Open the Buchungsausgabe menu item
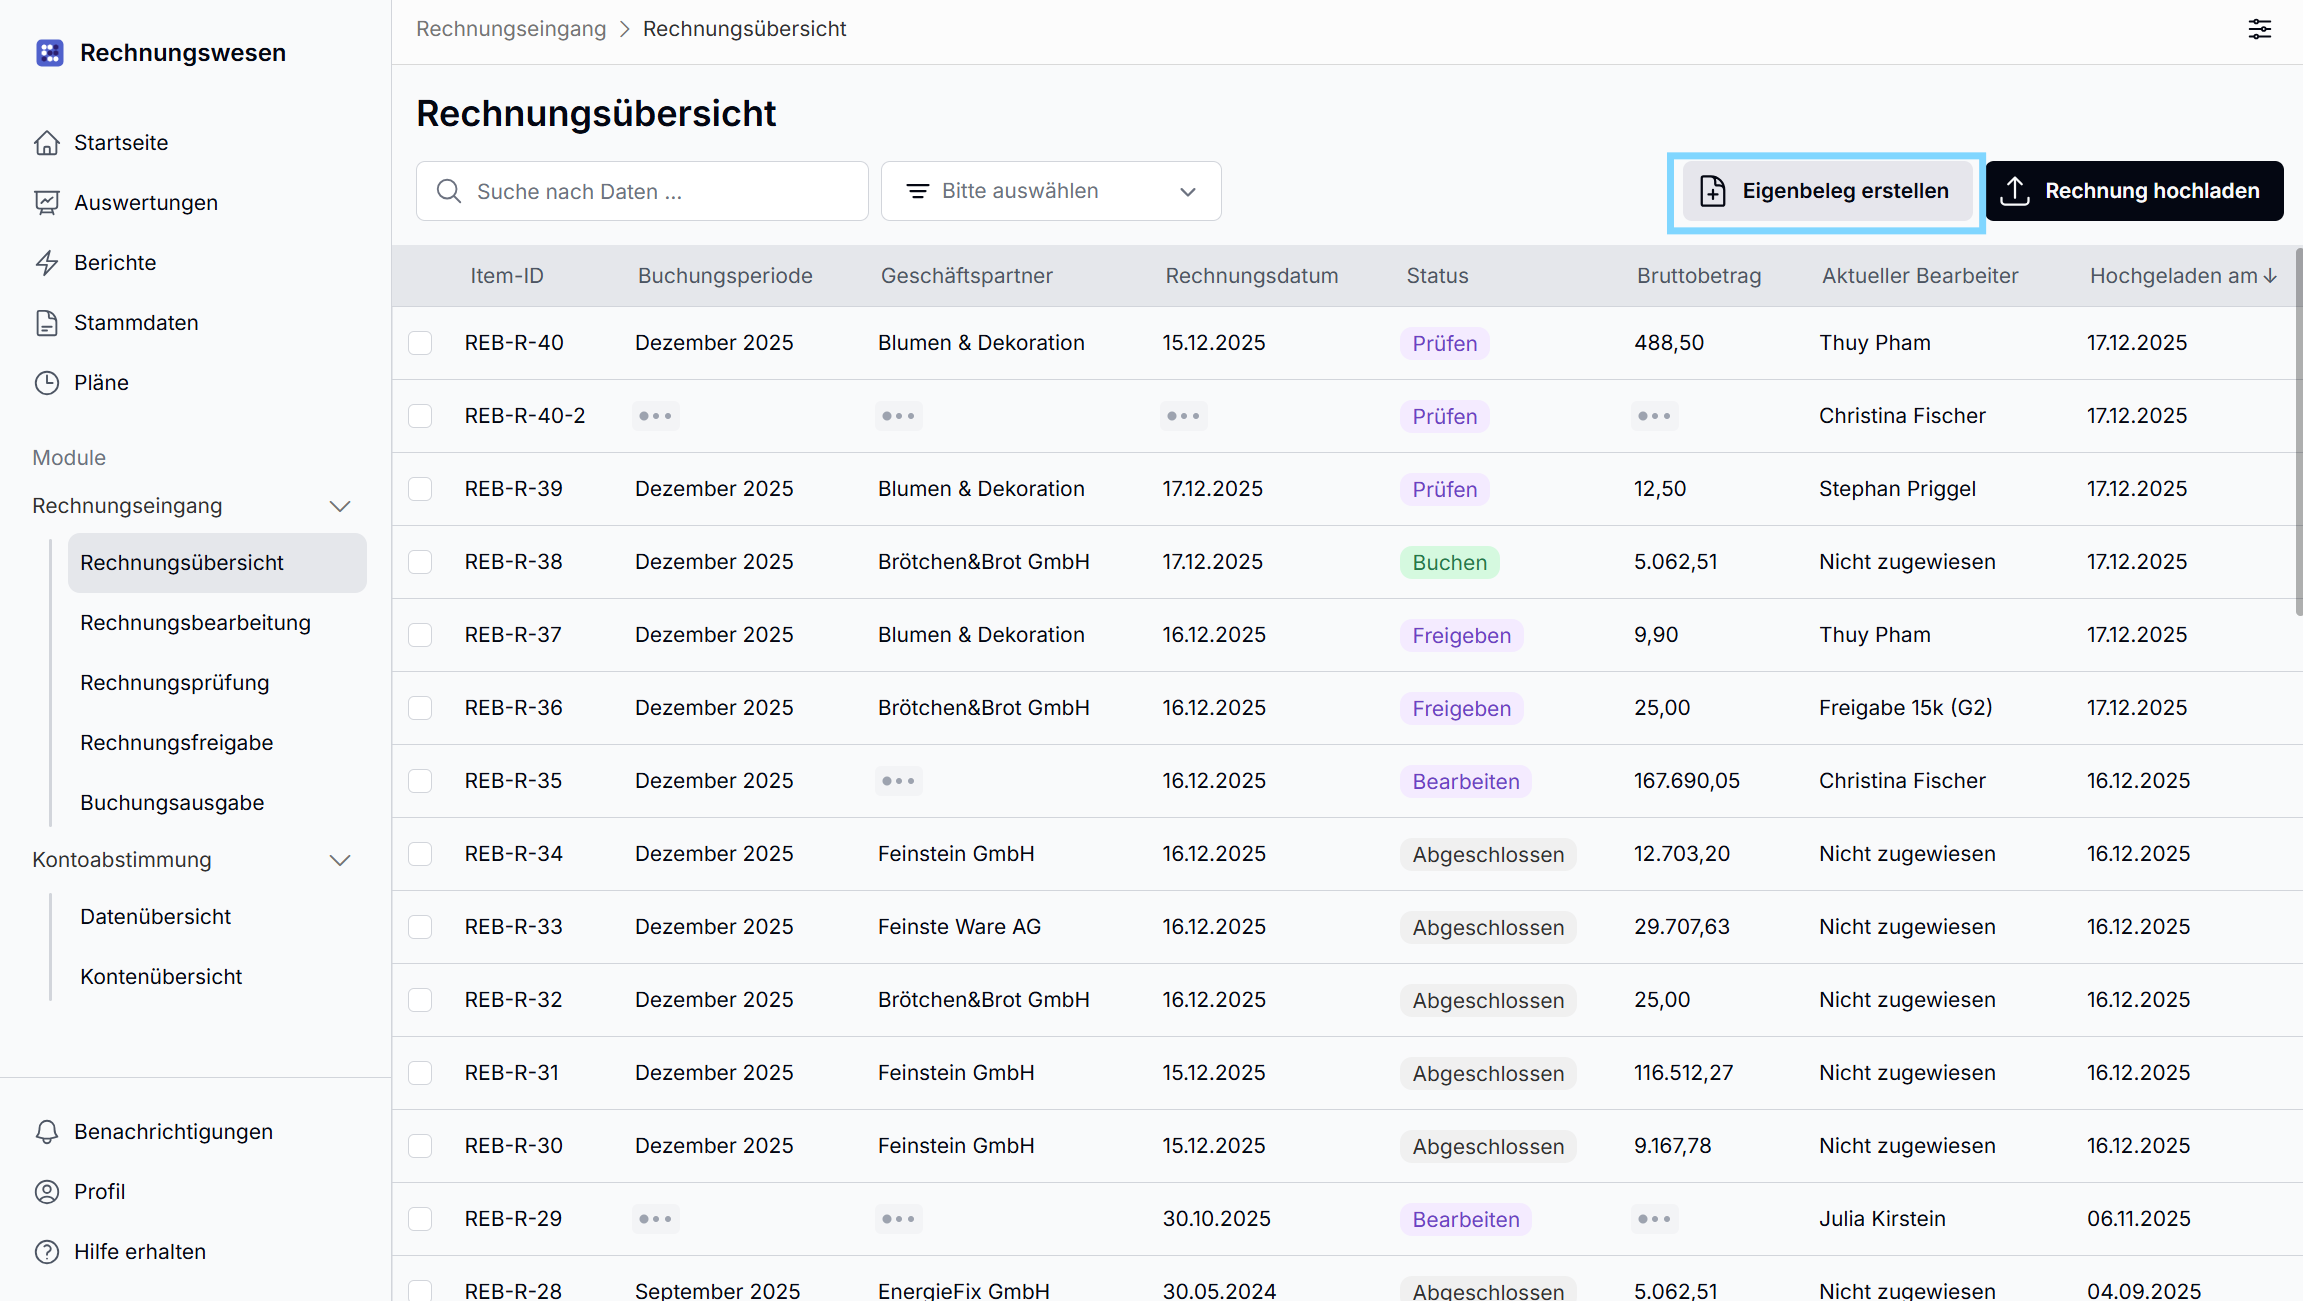This screenshot has height=1301, width=2303. click(x=172, y=803)
